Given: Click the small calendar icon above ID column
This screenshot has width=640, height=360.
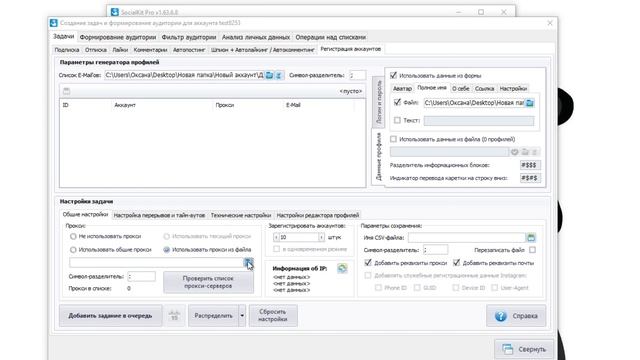Looking at the screenshot, I should (x=67, y=91).
